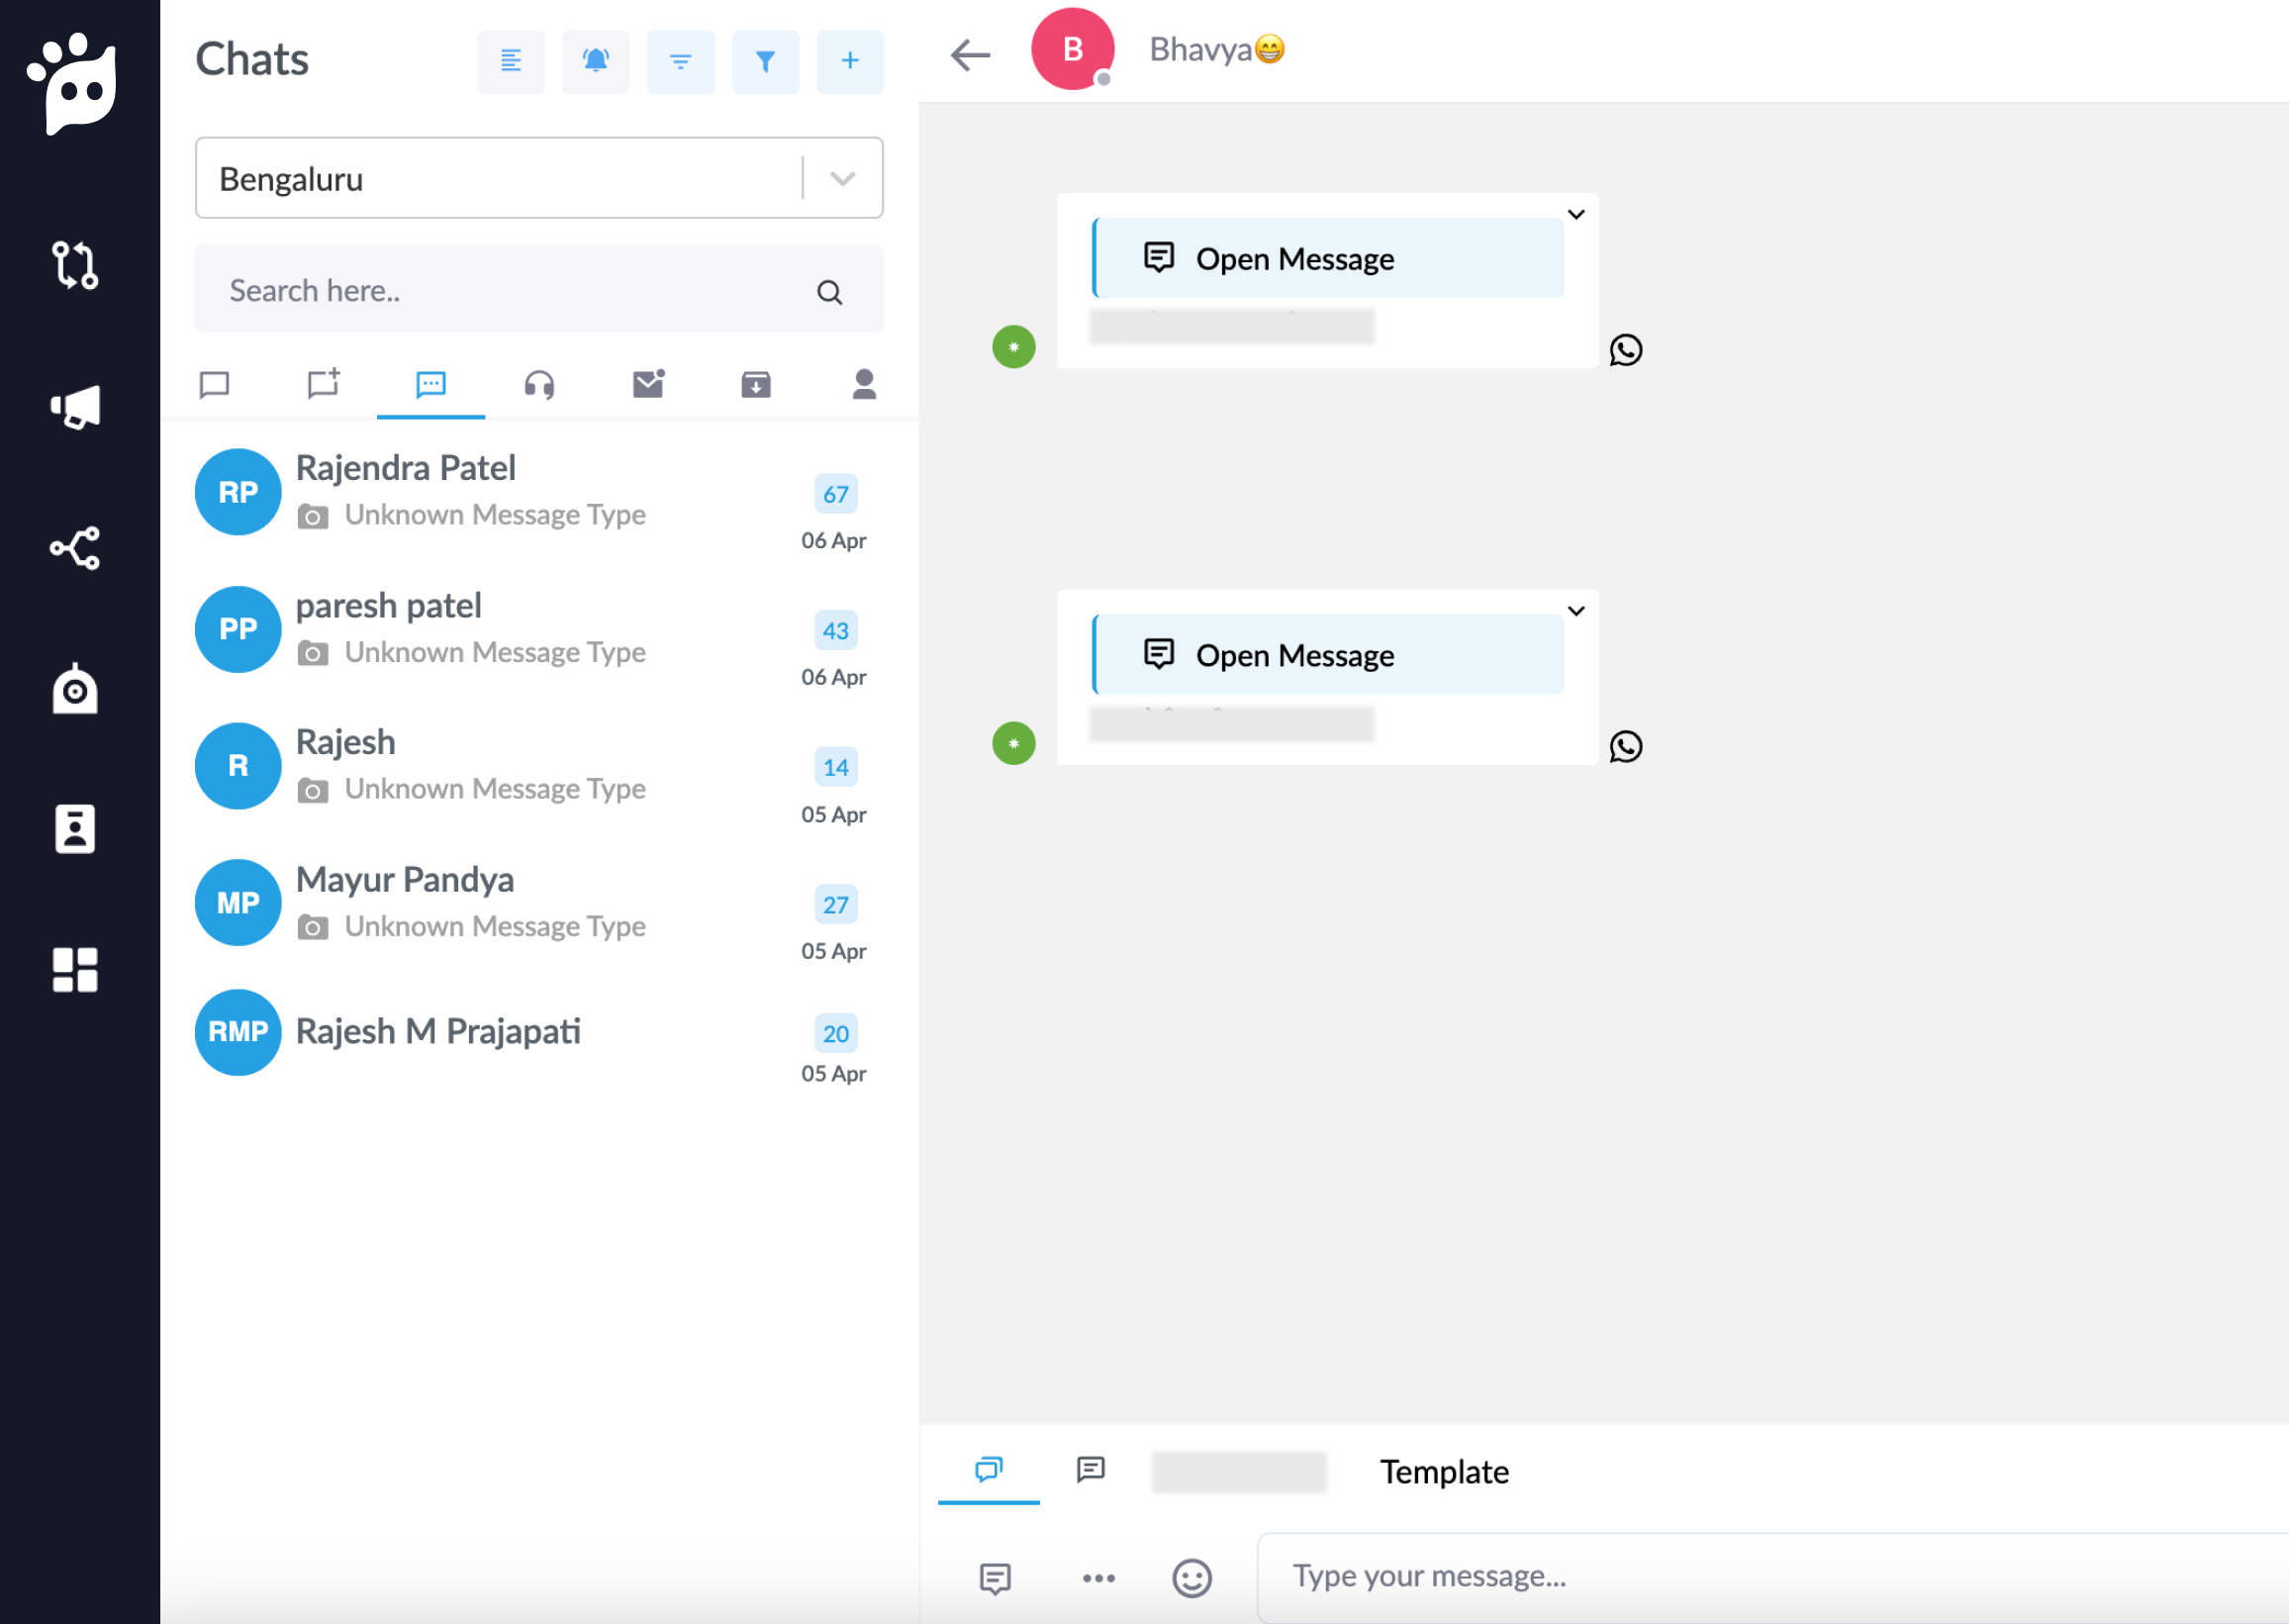
Task: Click the megaphone campaigns icon in sidebar
Action: click(75, 407)
